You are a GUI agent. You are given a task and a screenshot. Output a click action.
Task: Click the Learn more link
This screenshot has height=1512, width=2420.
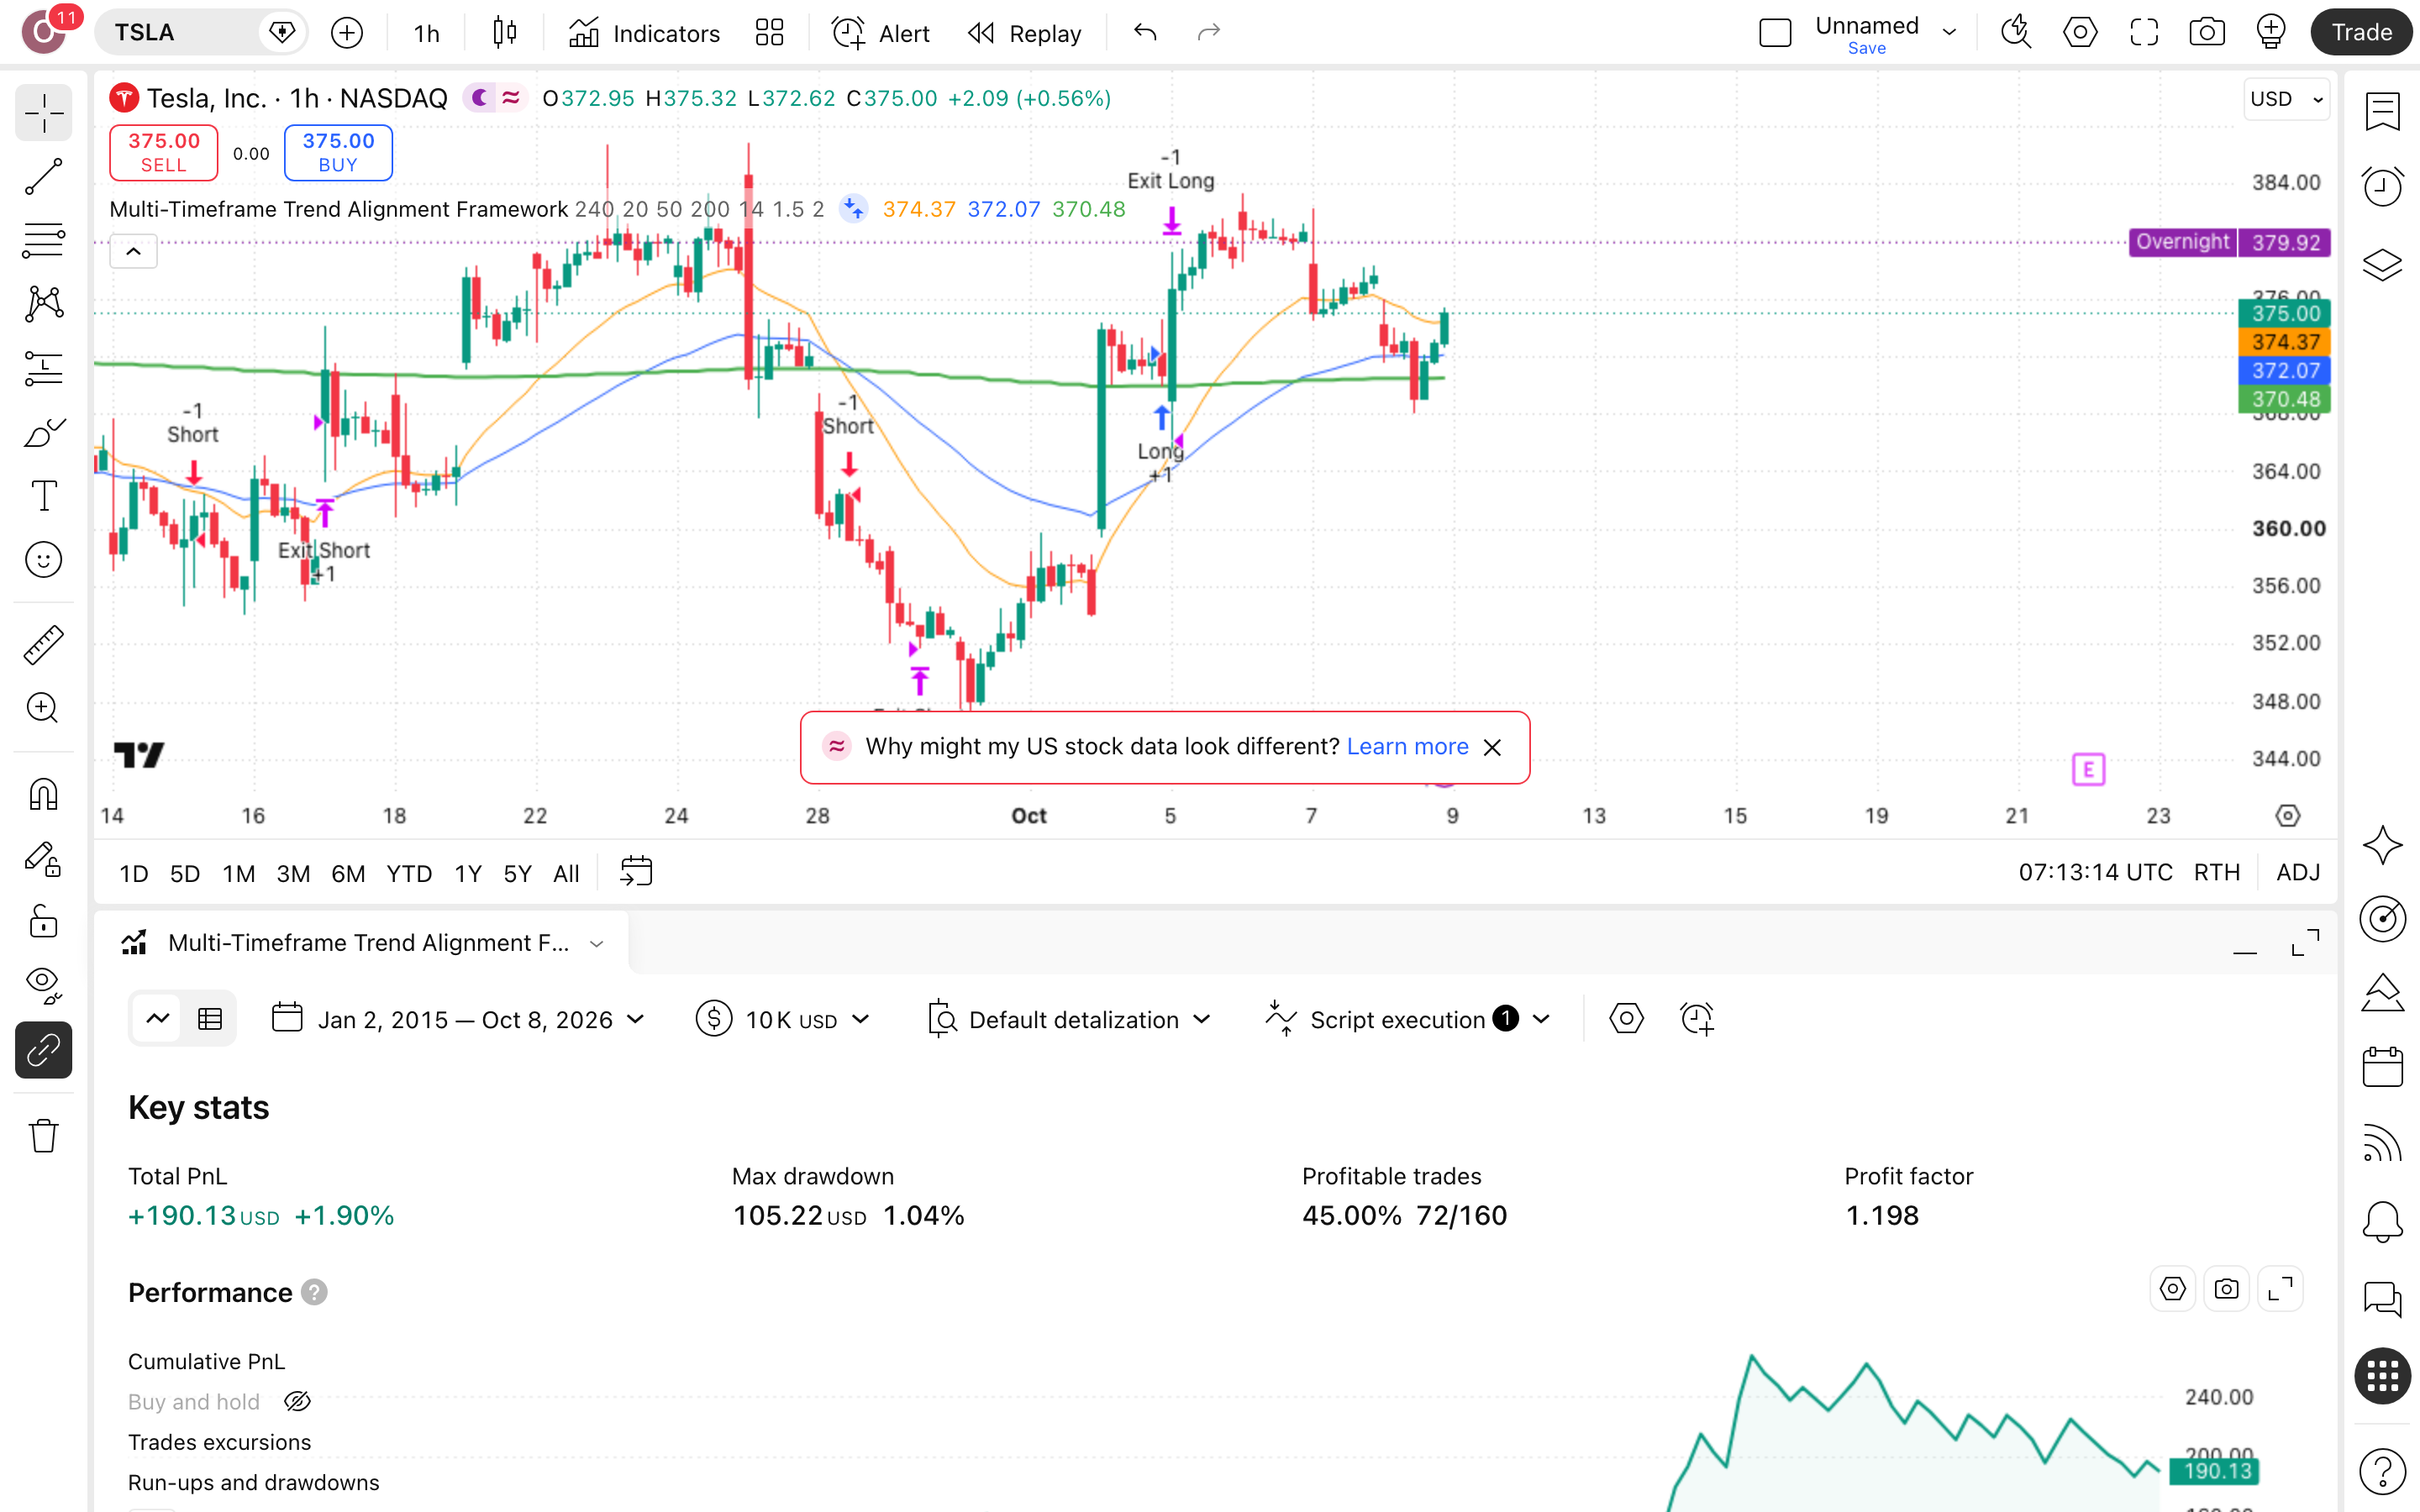pos(1407,746)
